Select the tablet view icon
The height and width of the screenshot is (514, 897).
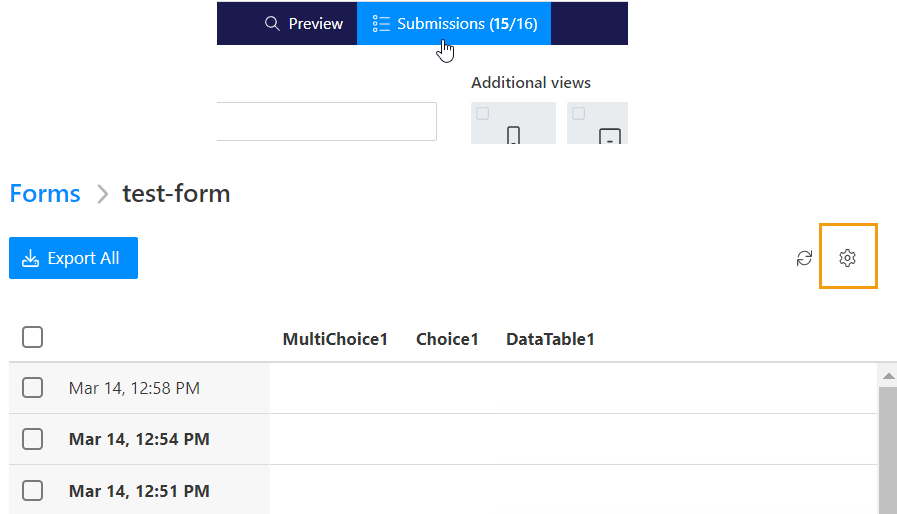(x=609, y=137)
